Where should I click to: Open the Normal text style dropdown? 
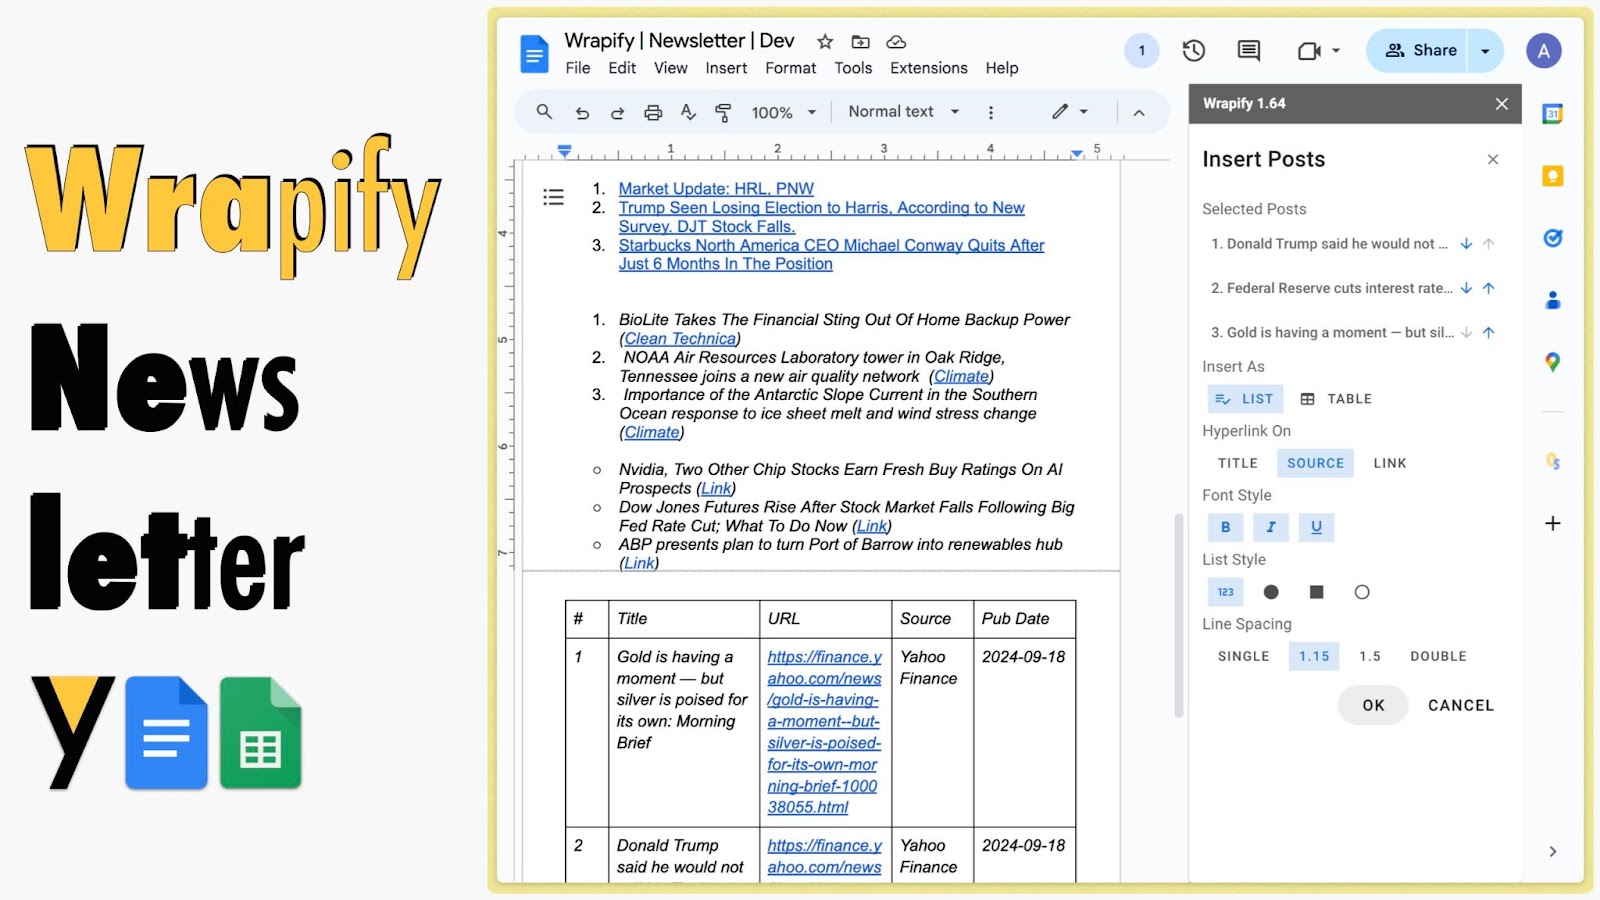(904, 112)
